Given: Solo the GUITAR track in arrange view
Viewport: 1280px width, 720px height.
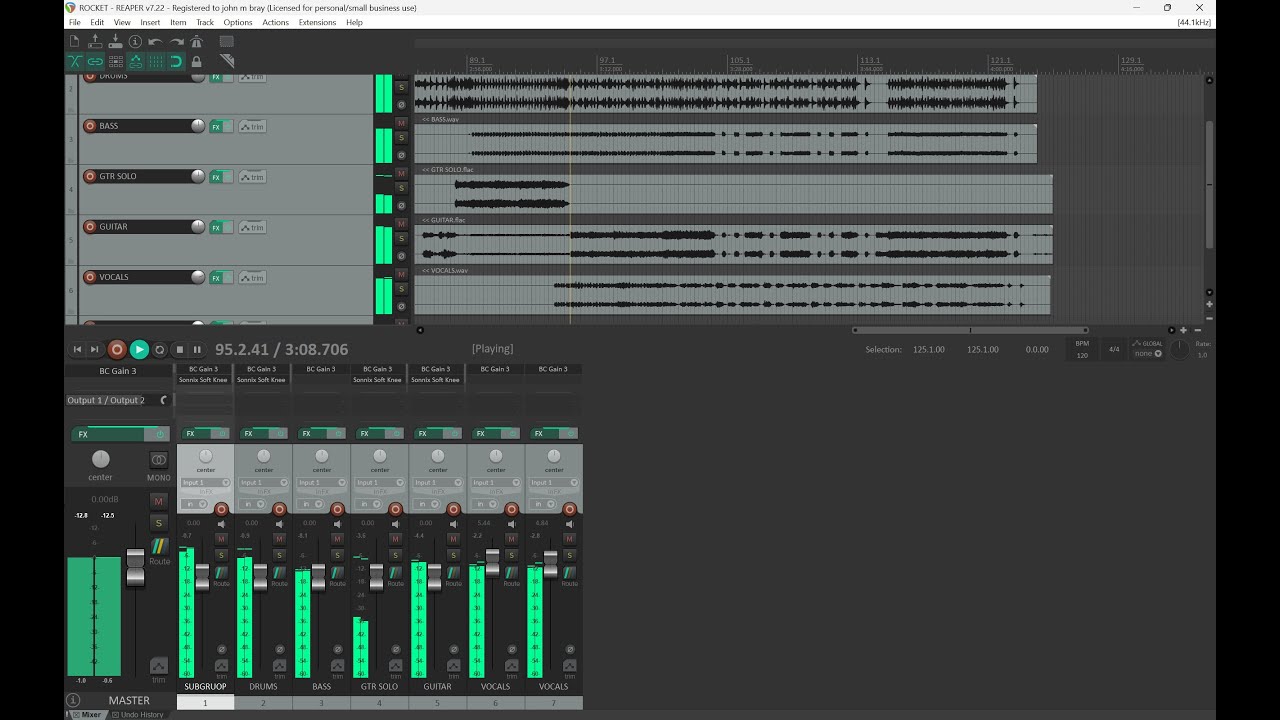Looking at the screenshot, I should pos(401,239).
